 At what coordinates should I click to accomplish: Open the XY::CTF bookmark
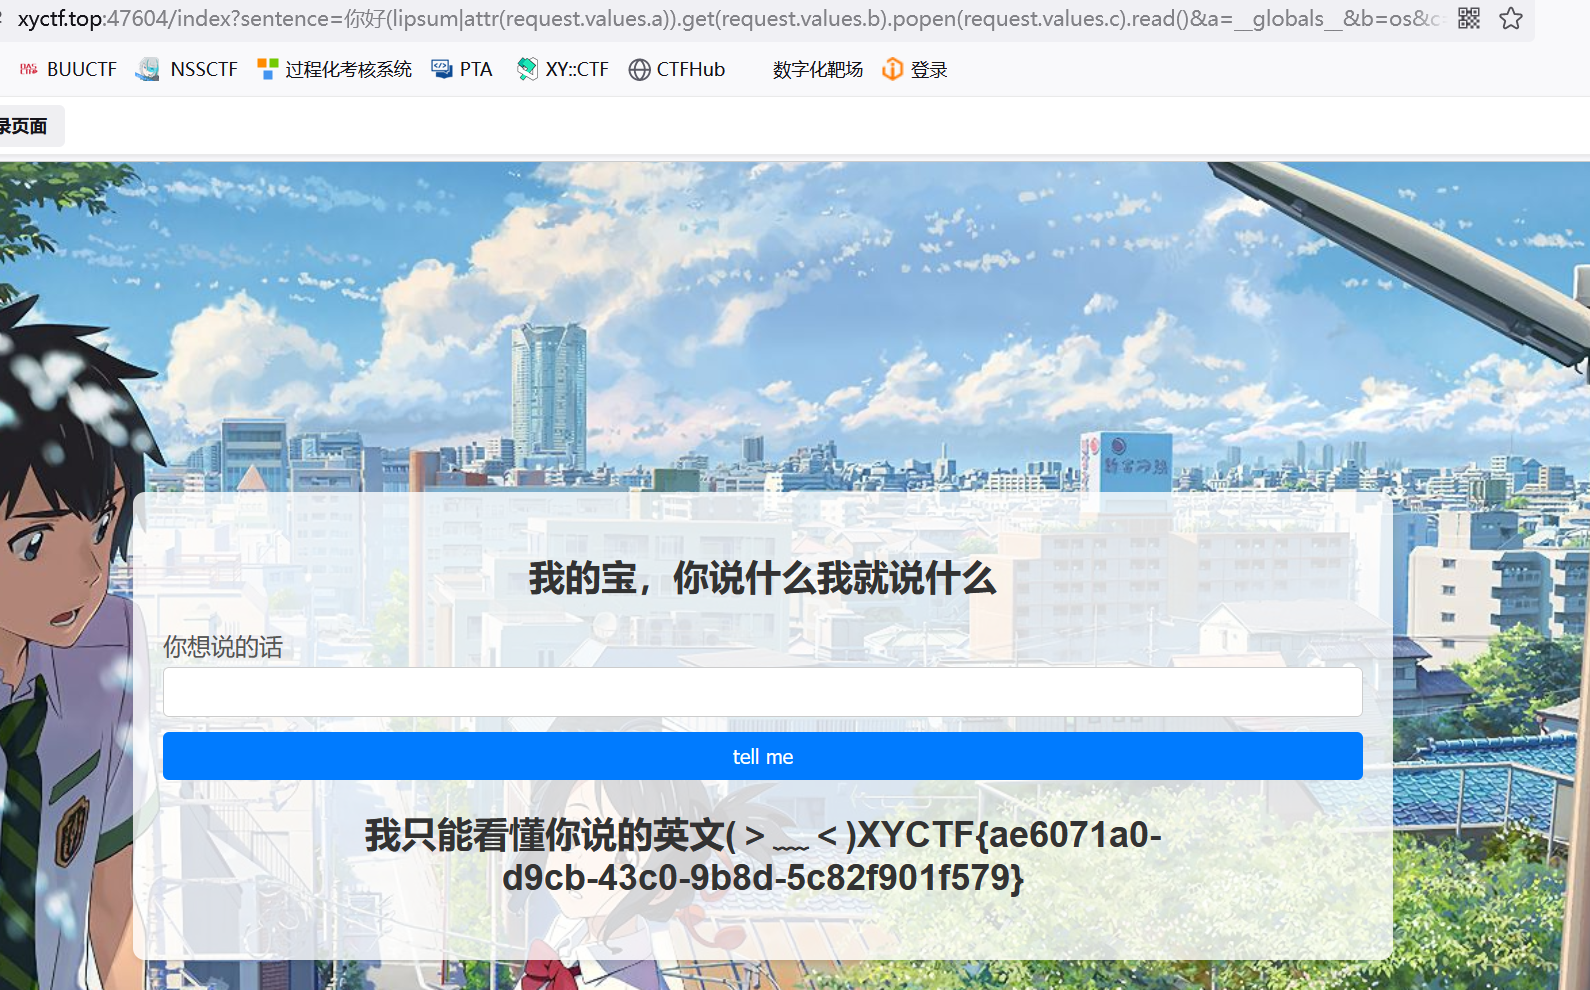click(x=563, y=69)
